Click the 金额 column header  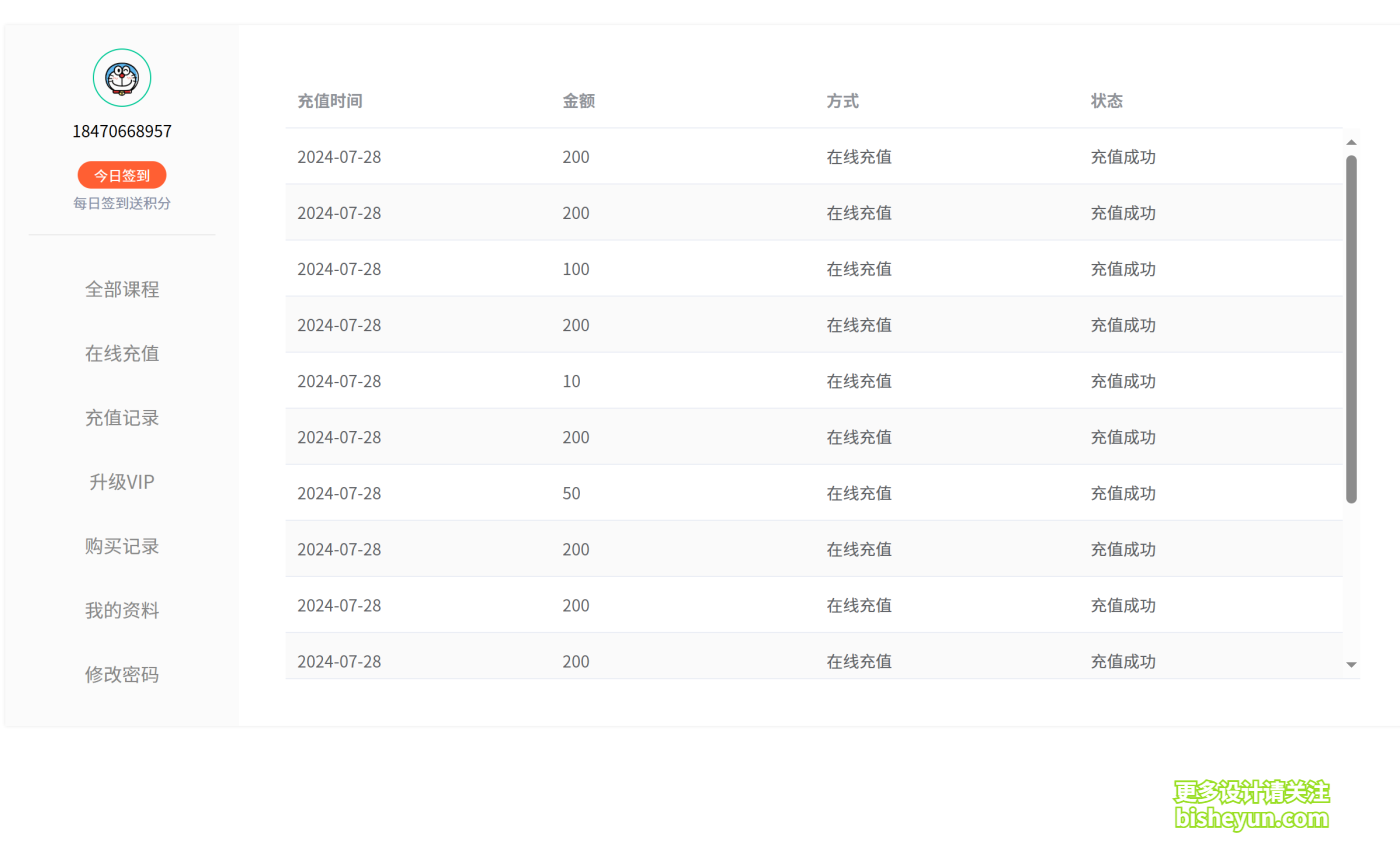click(x=579, y=101)
